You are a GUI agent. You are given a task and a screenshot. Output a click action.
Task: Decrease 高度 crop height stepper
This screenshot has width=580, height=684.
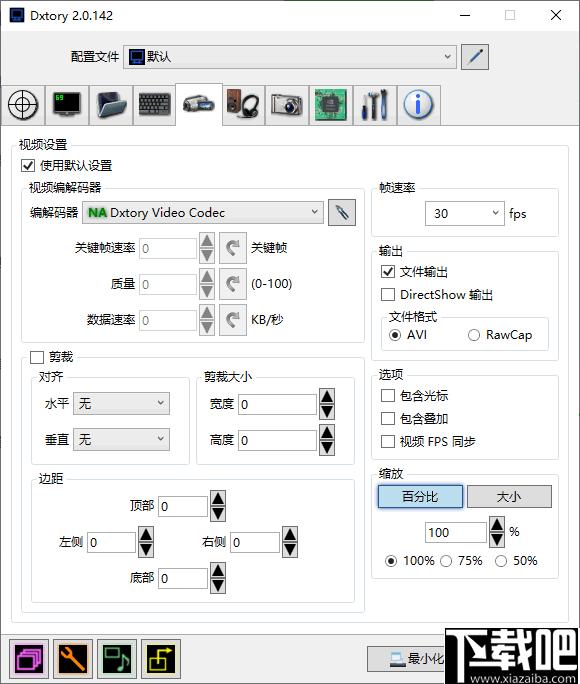(x=327, y=448)
